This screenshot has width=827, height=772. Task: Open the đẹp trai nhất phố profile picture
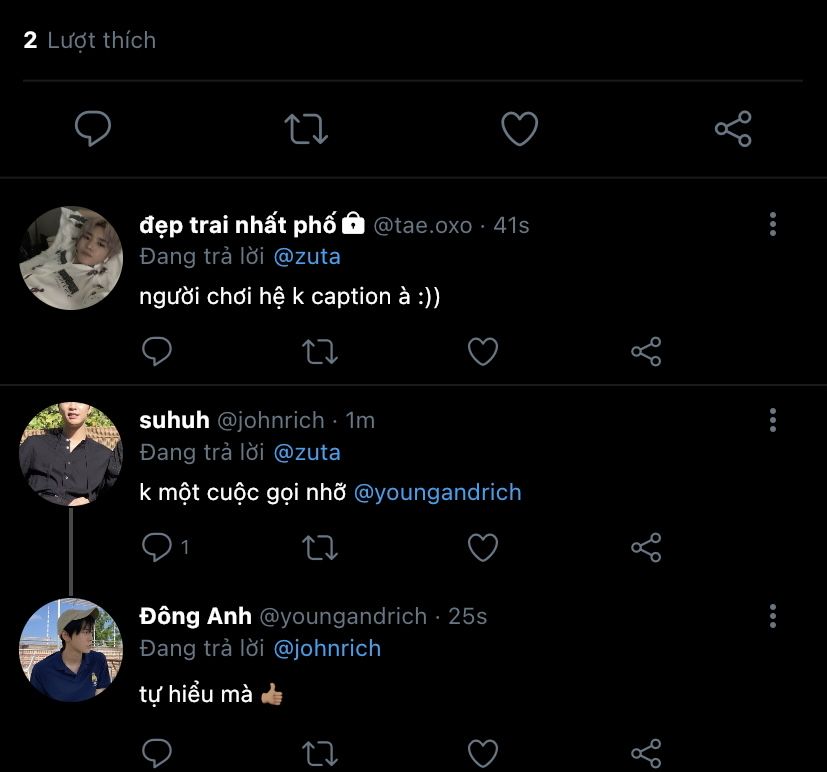pos(70,258)
